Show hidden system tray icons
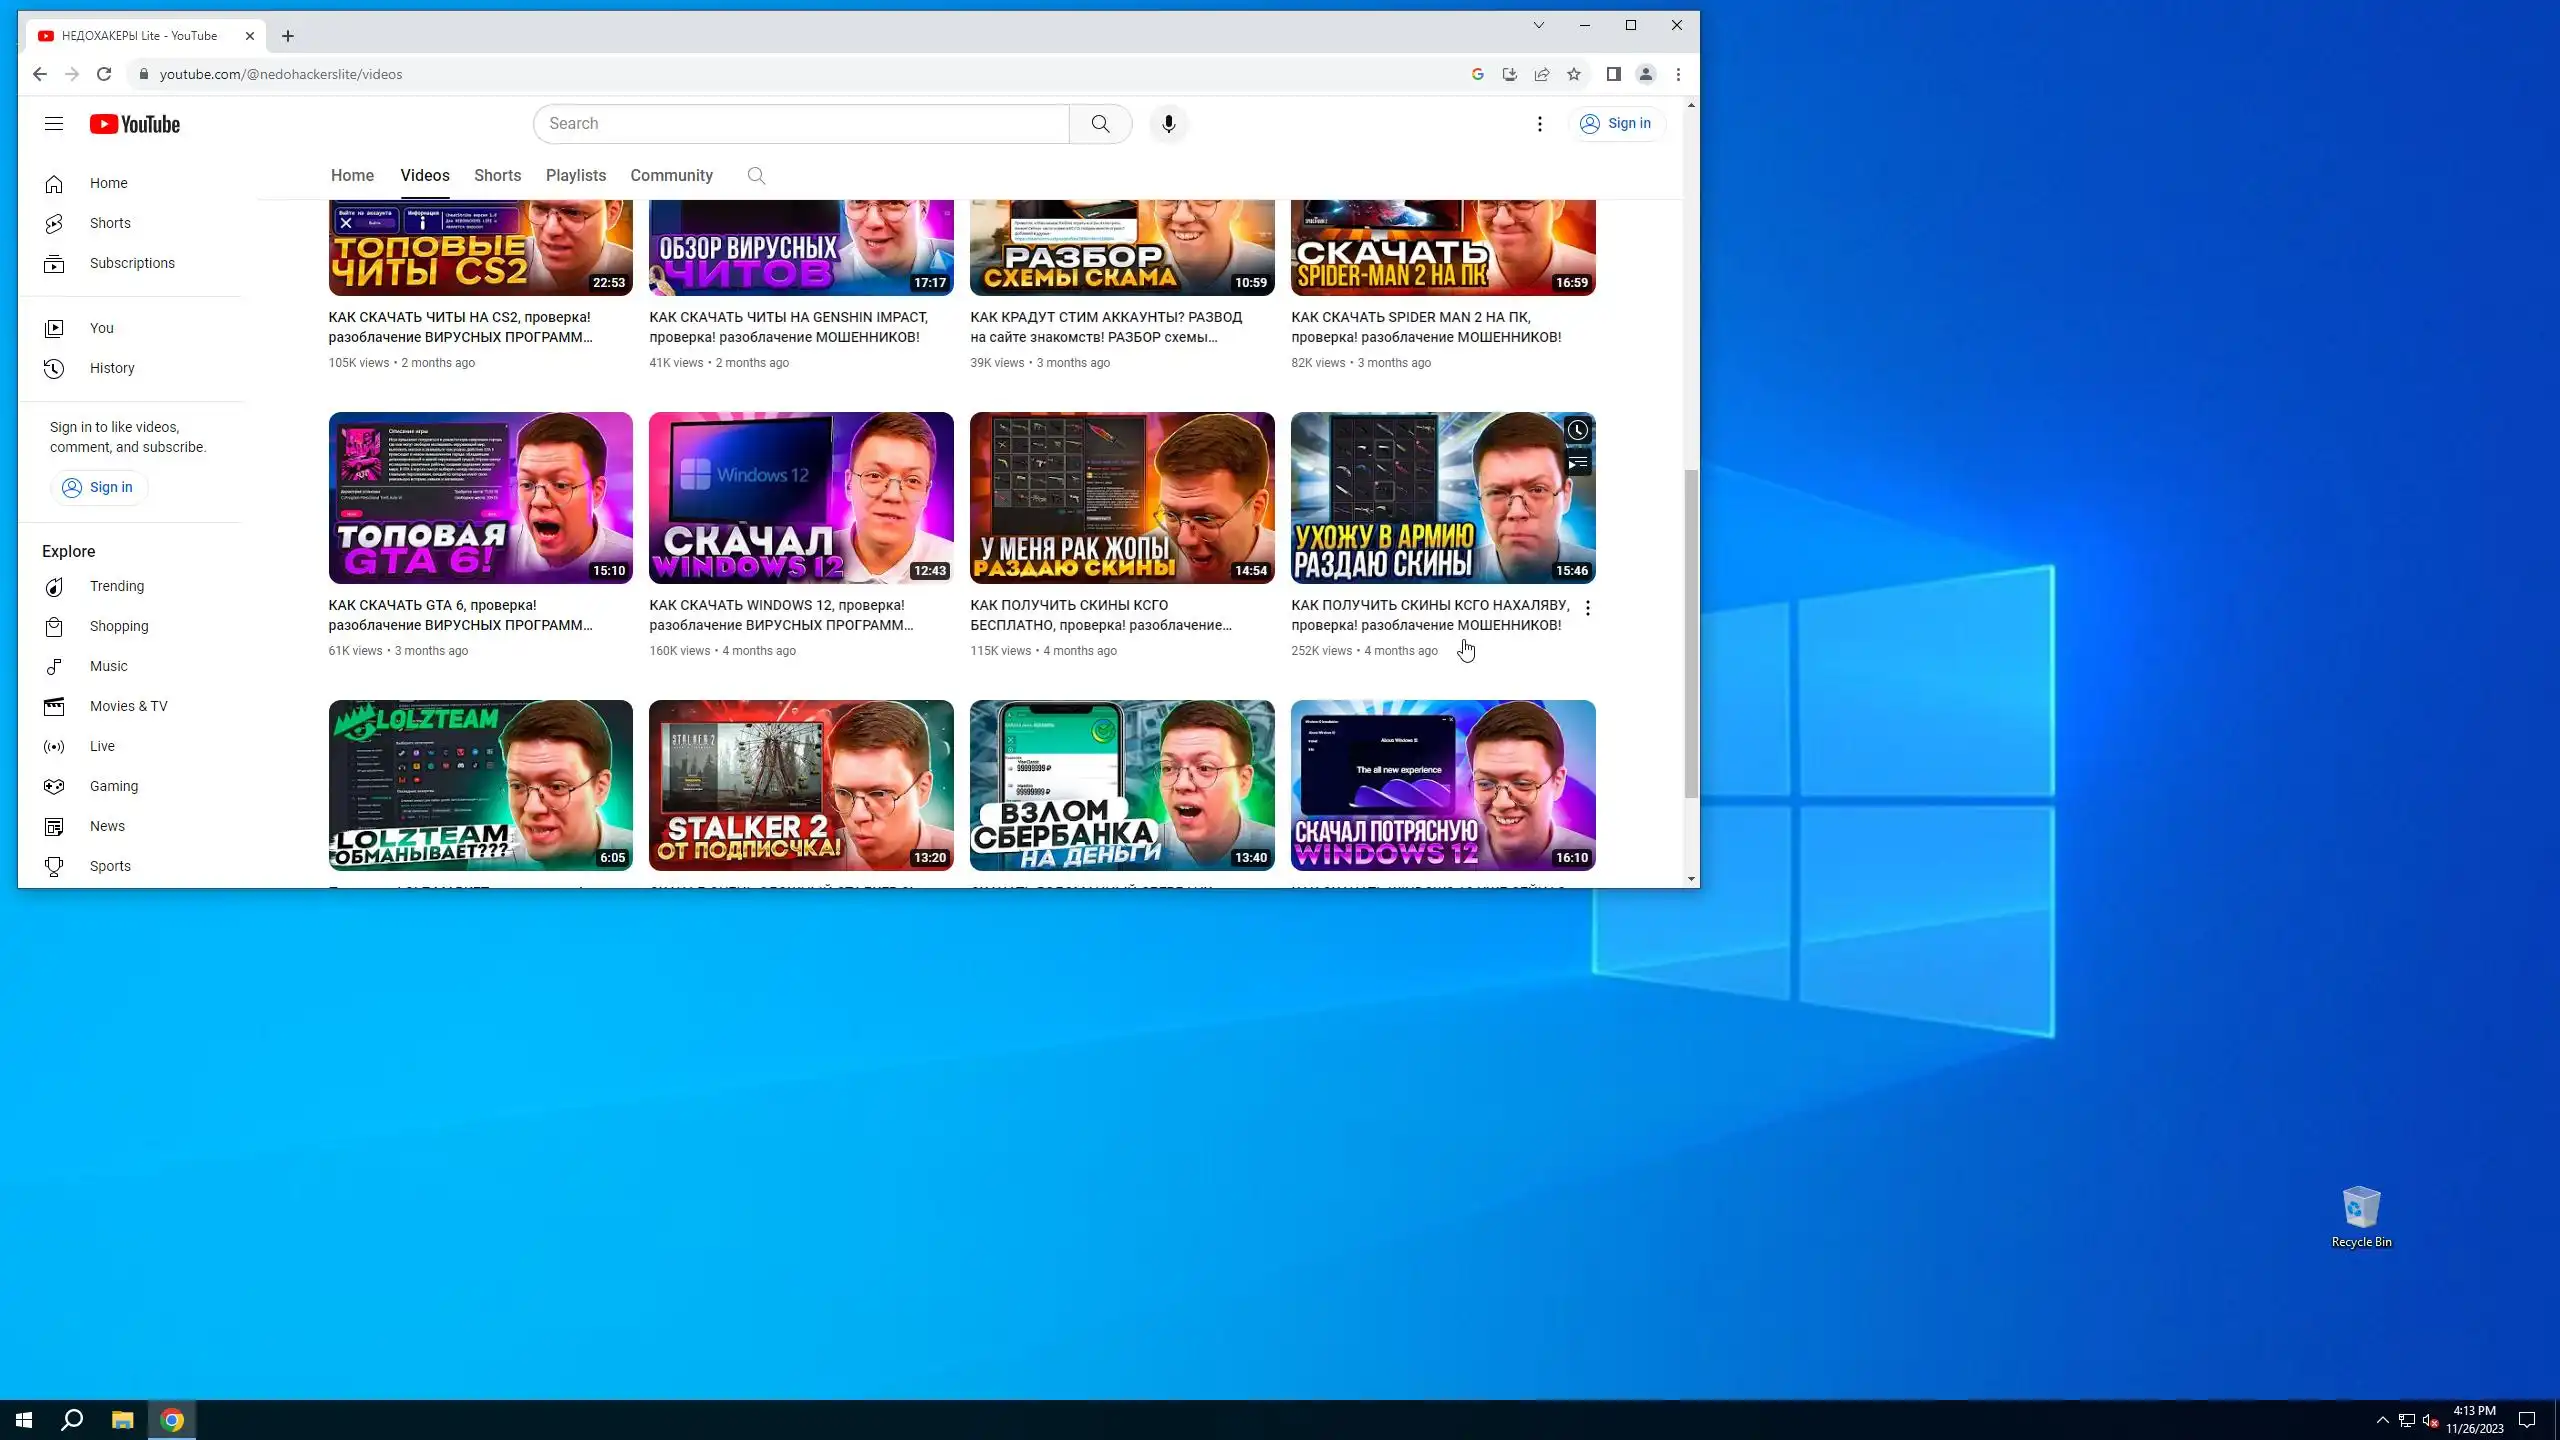This screenshot has height=1440, width=2560. [x=2382, y=1420]
